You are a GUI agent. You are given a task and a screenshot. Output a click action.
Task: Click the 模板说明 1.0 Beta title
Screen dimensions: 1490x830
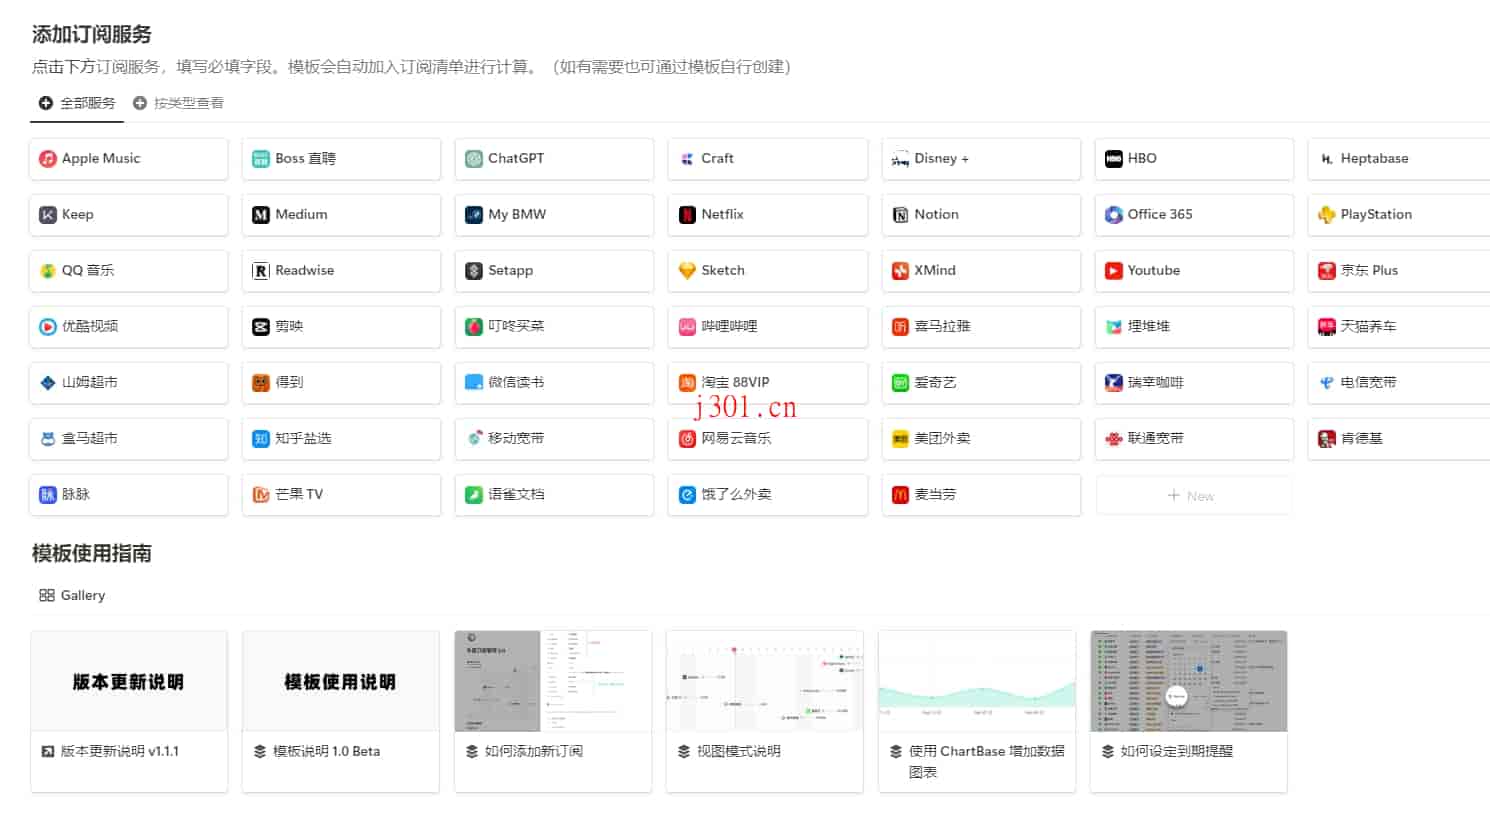coord(326,751)
